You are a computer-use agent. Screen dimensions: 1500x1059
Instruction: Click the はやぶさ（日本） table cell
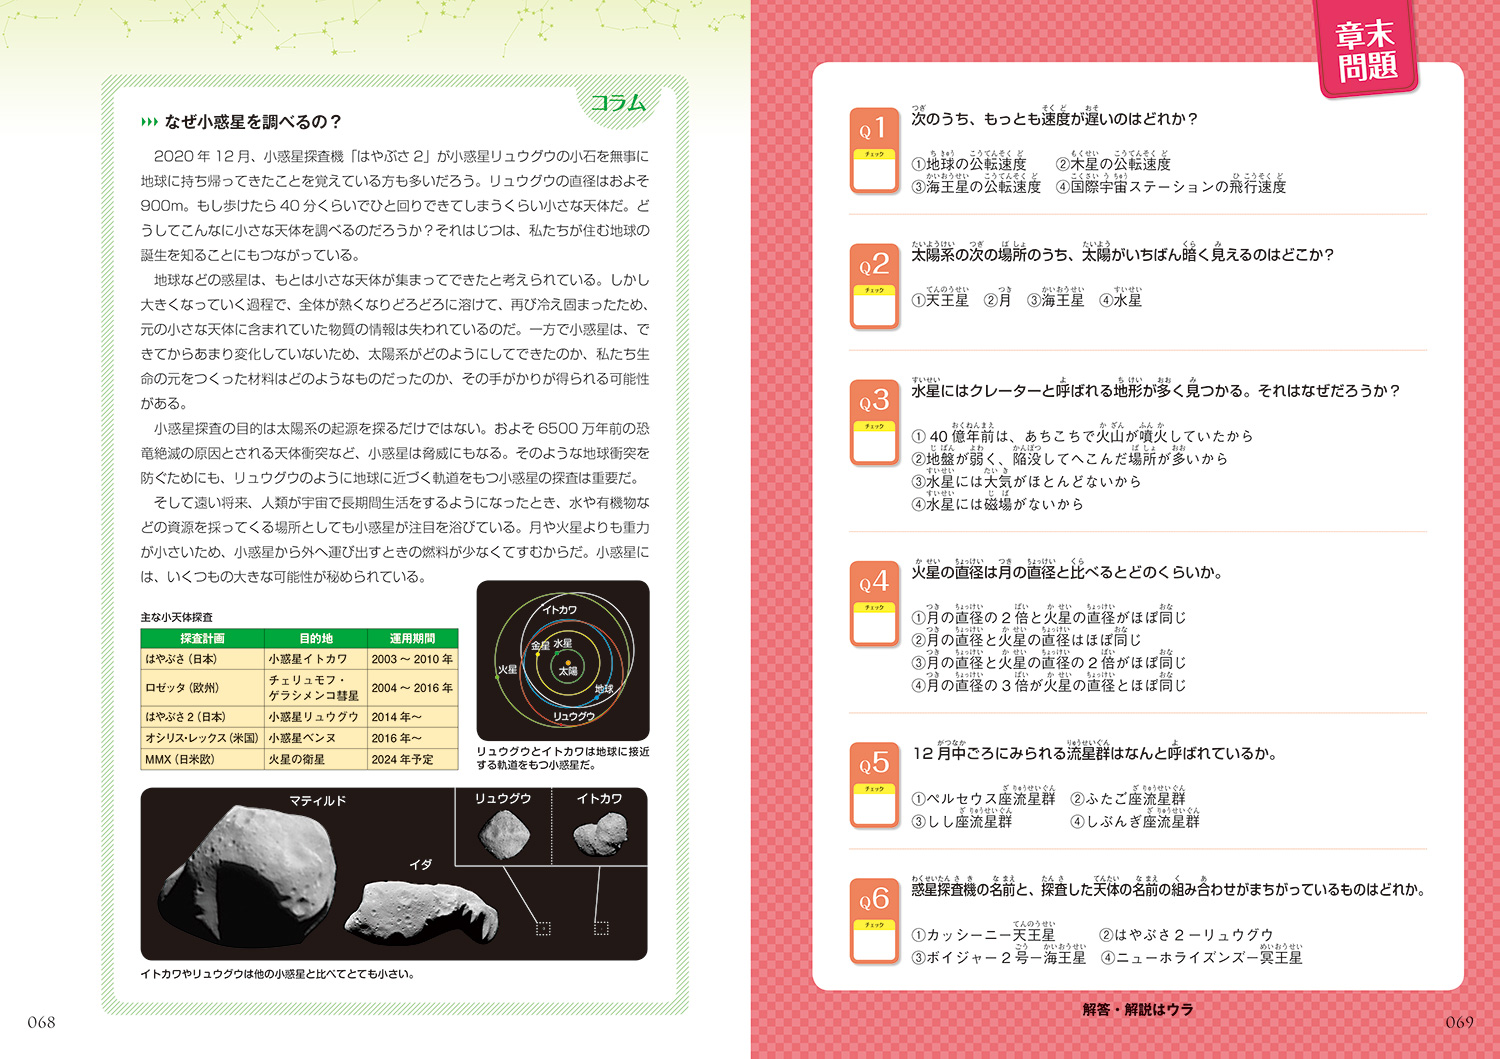click(202, 659)
